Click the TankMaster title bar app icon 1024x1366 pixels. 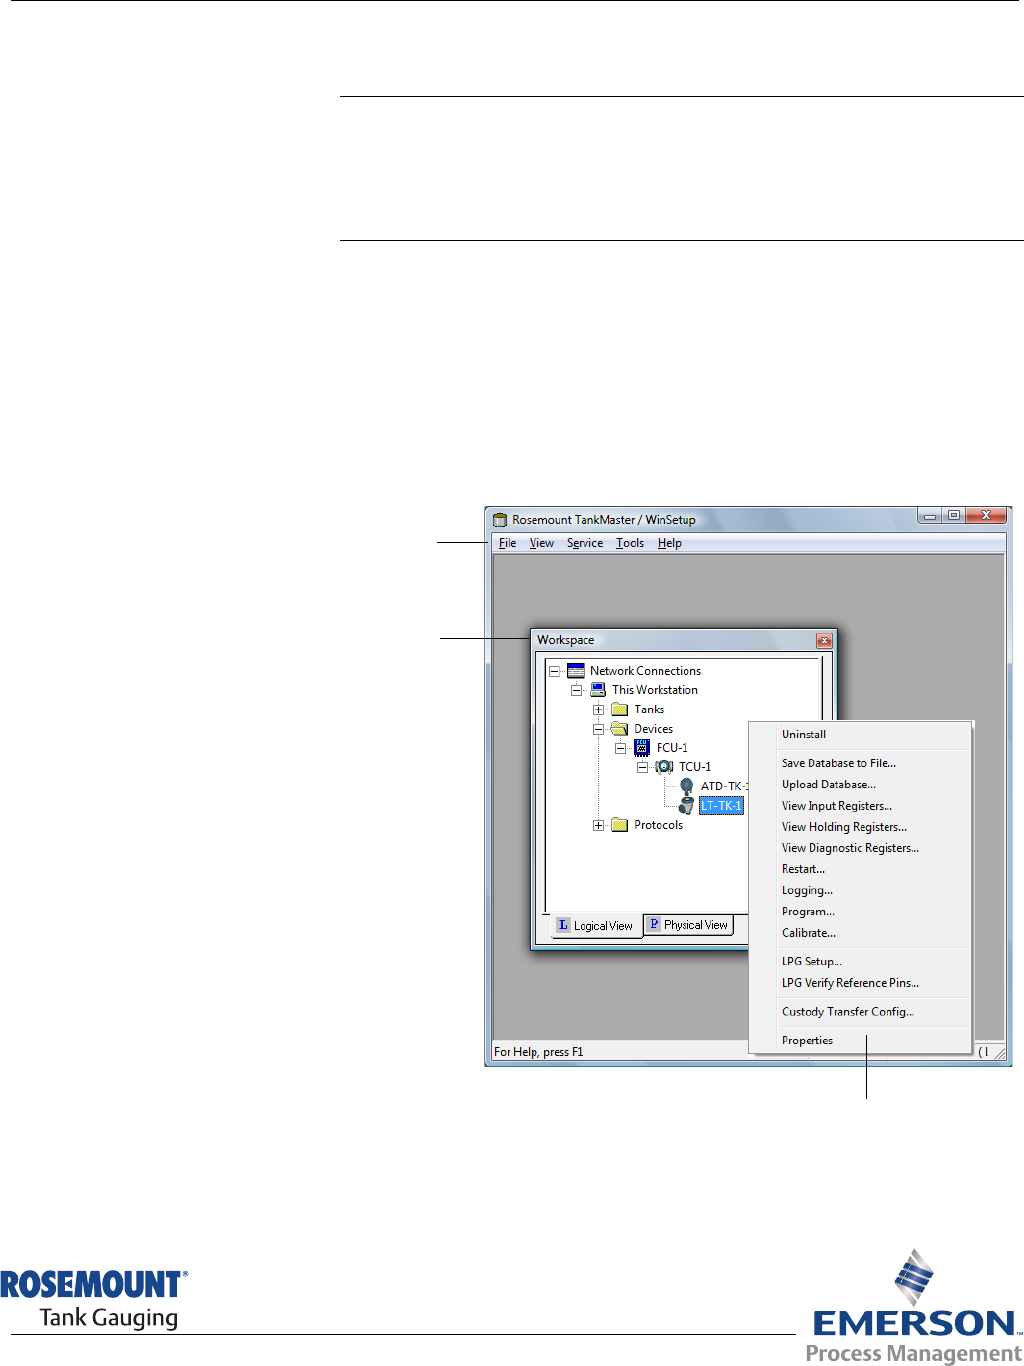500,520
